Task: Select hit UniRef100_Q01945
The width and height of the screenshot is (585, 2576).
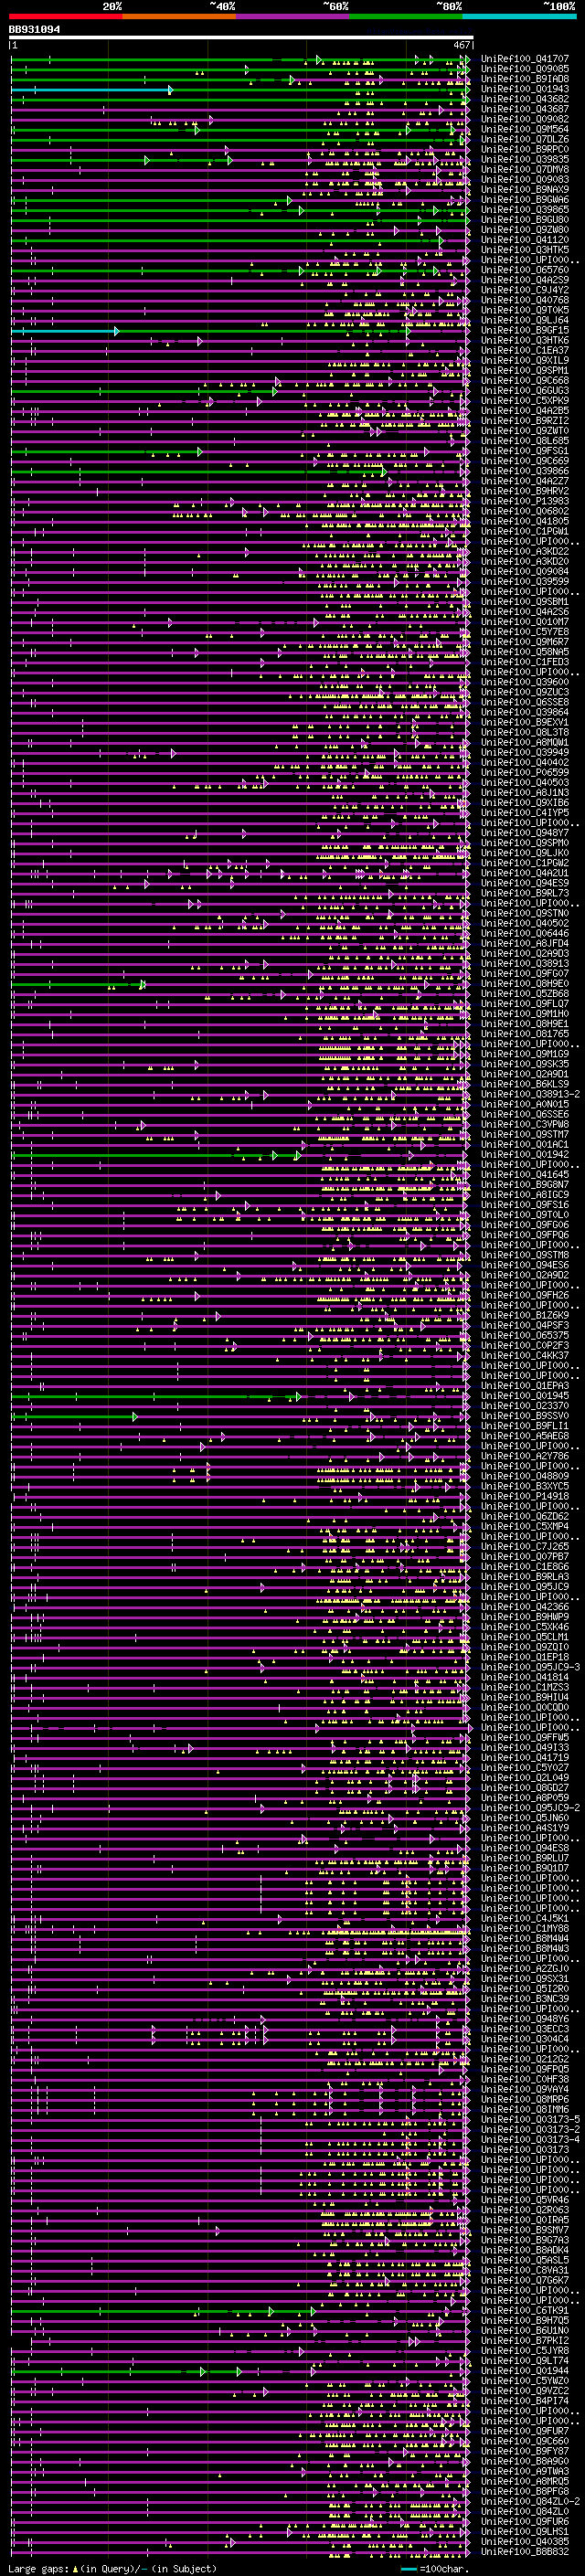Action: (525, 1395)
